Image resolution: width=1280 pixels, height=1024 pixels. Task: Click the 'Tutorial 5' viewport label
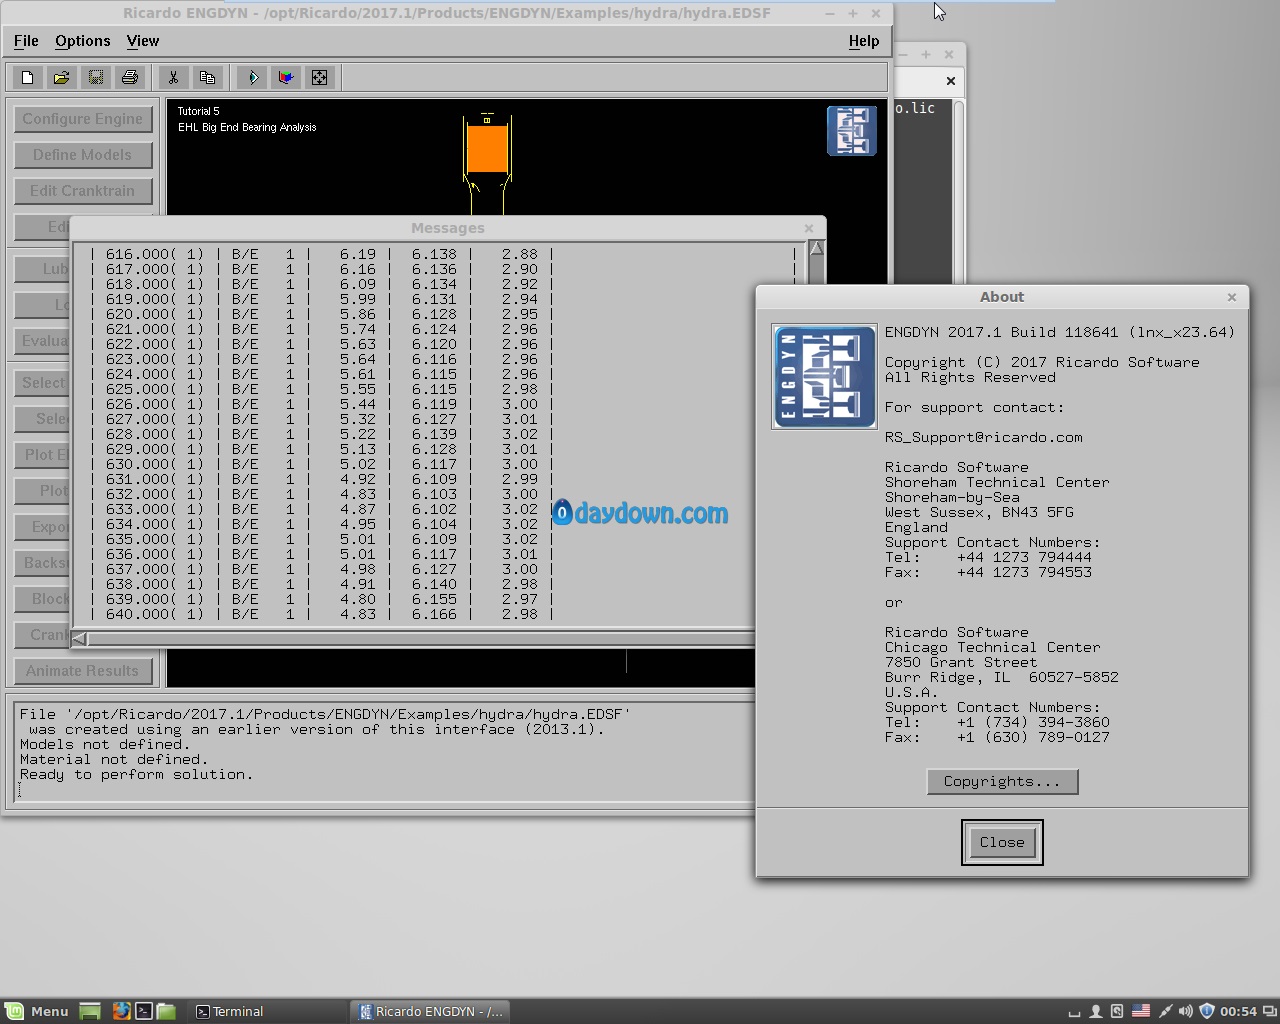[x=198, y=111]
